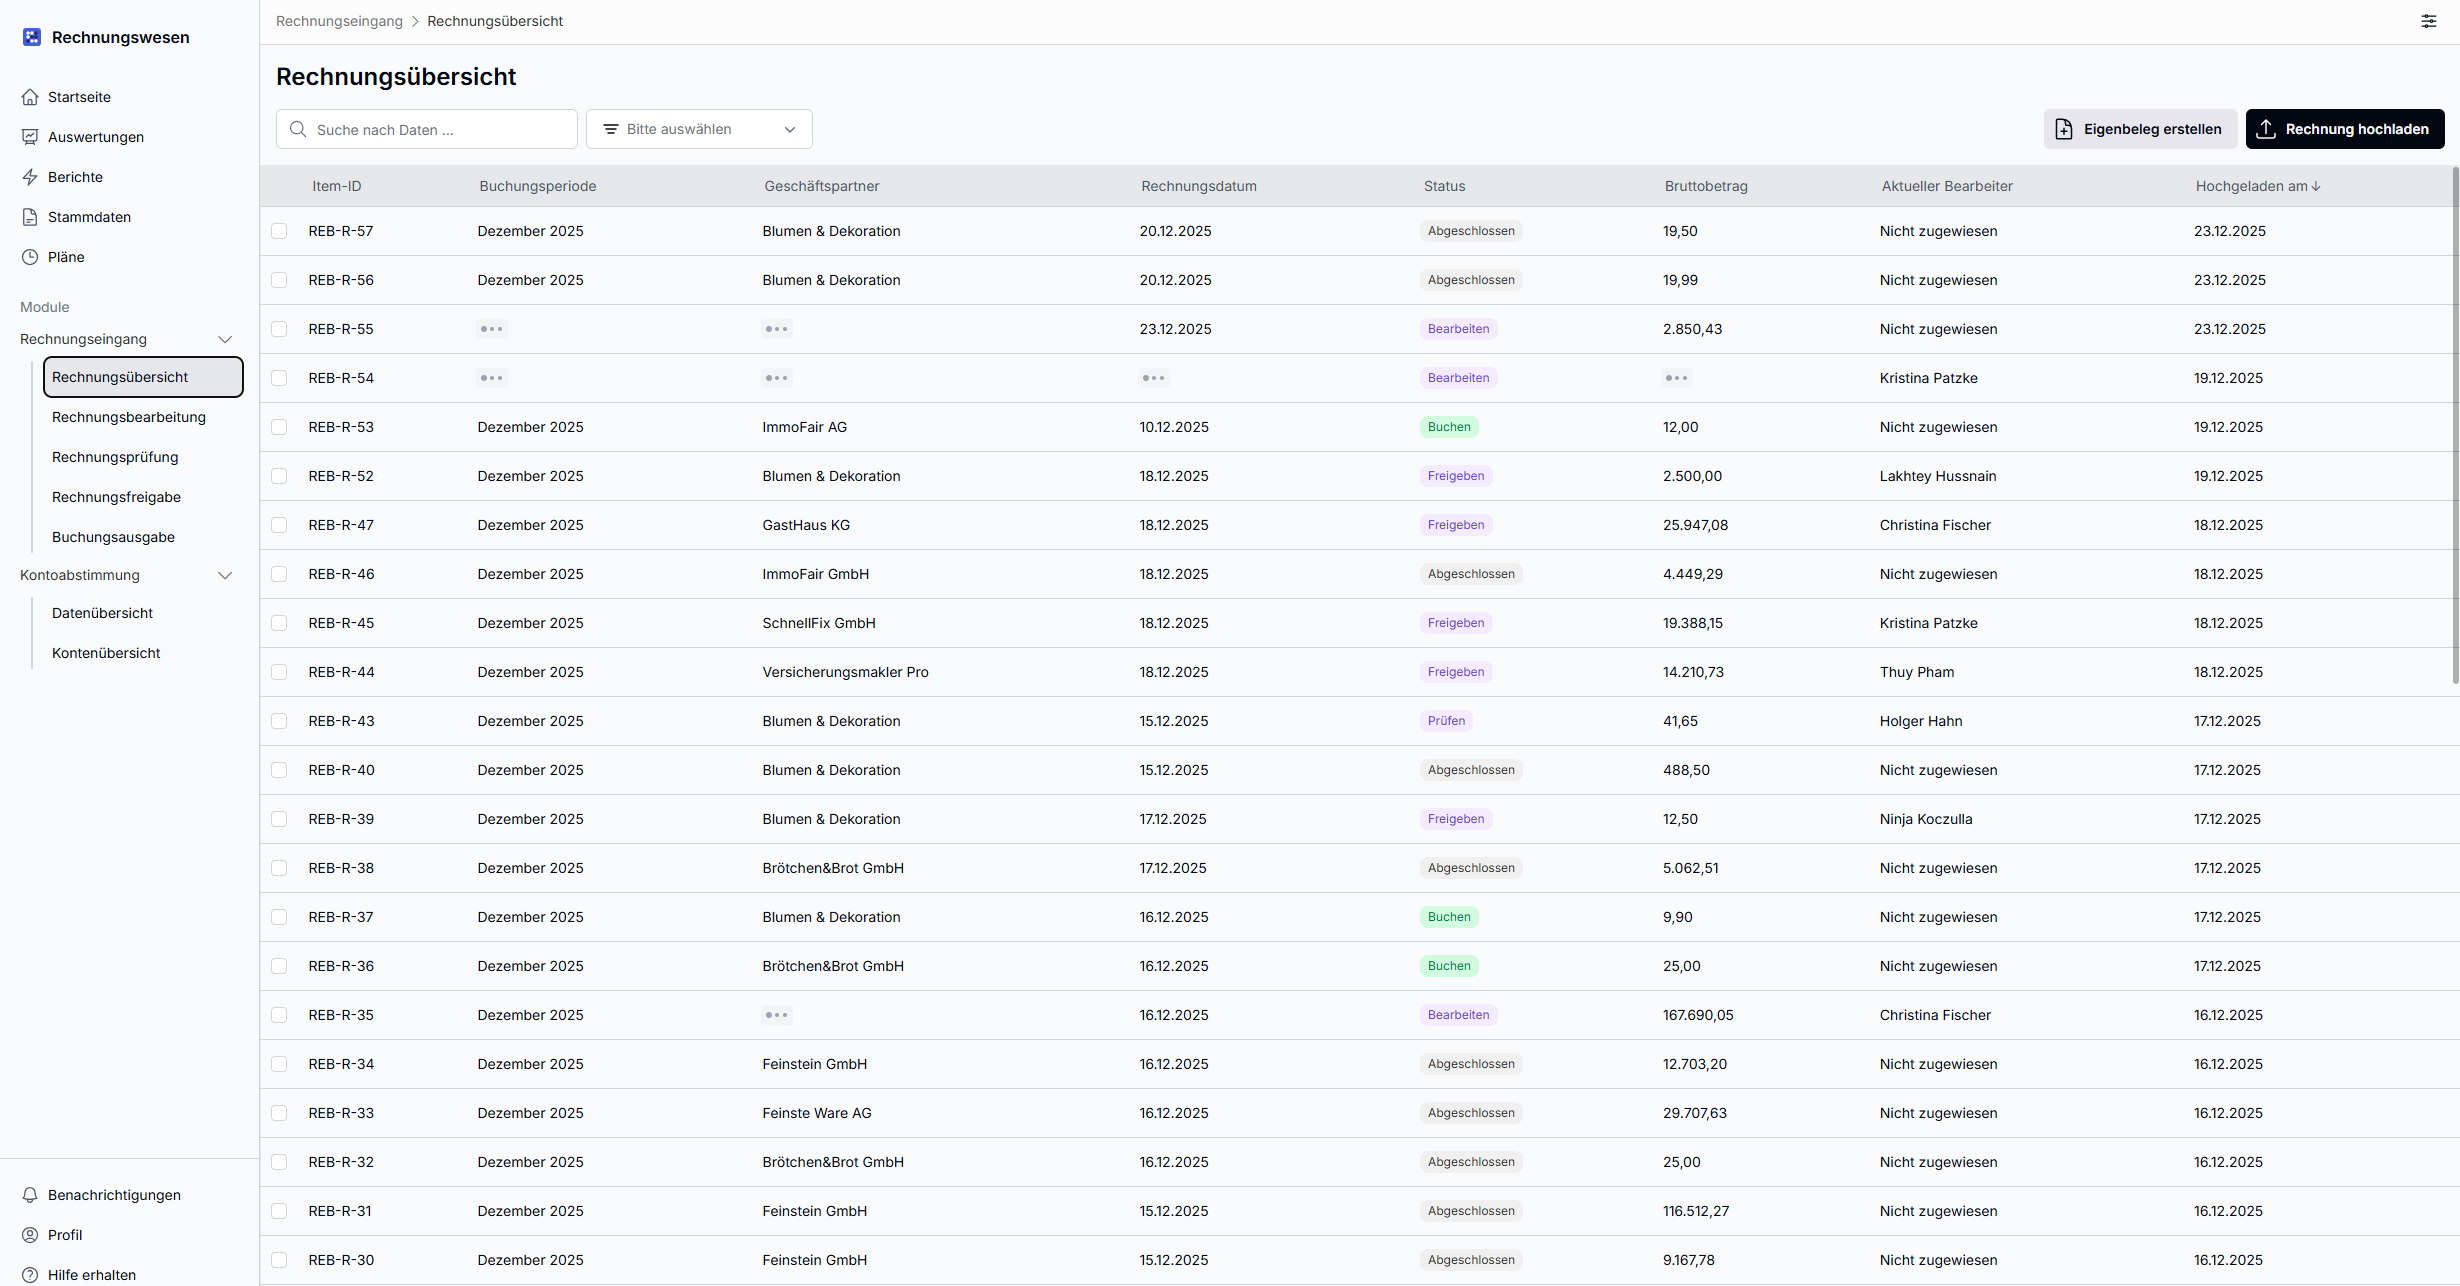The height and width of the screenshot is (1286, 2460).
Task: Collapse the Rechnungseingang module chevron
Action: pos(225,339)
